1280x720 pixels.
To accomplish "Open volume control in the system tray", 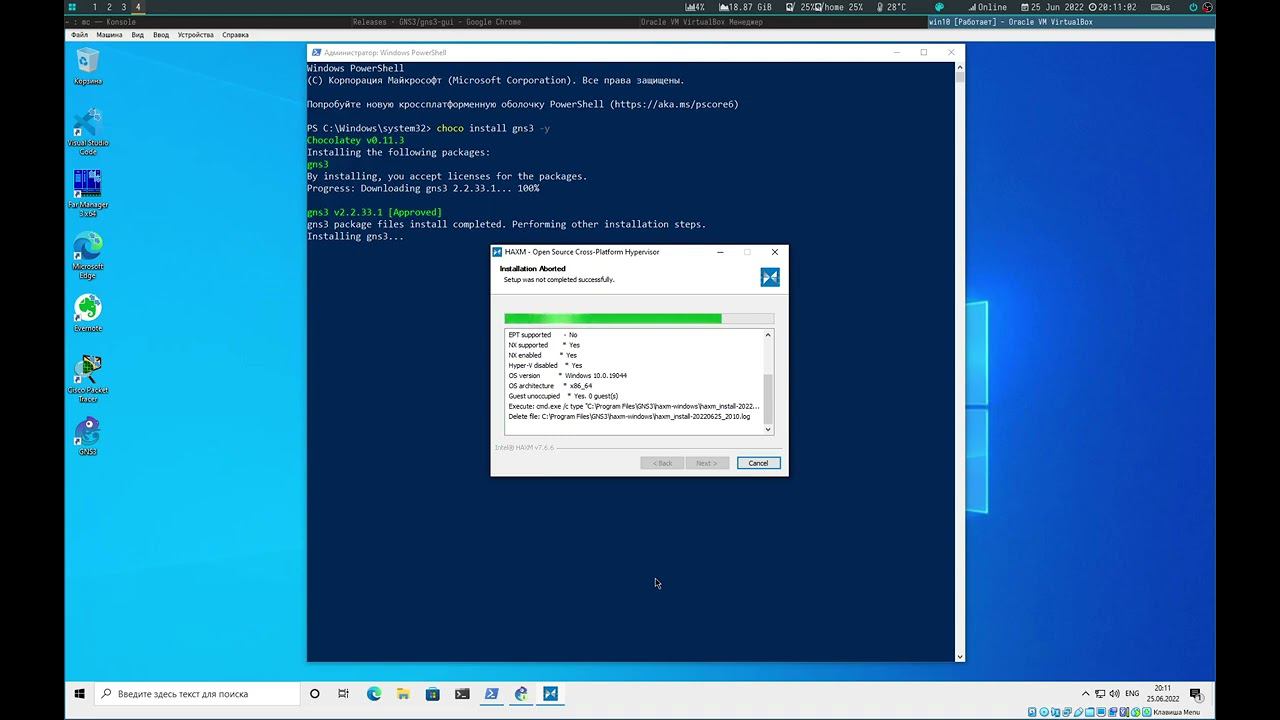I will (x=1114, y=694).
